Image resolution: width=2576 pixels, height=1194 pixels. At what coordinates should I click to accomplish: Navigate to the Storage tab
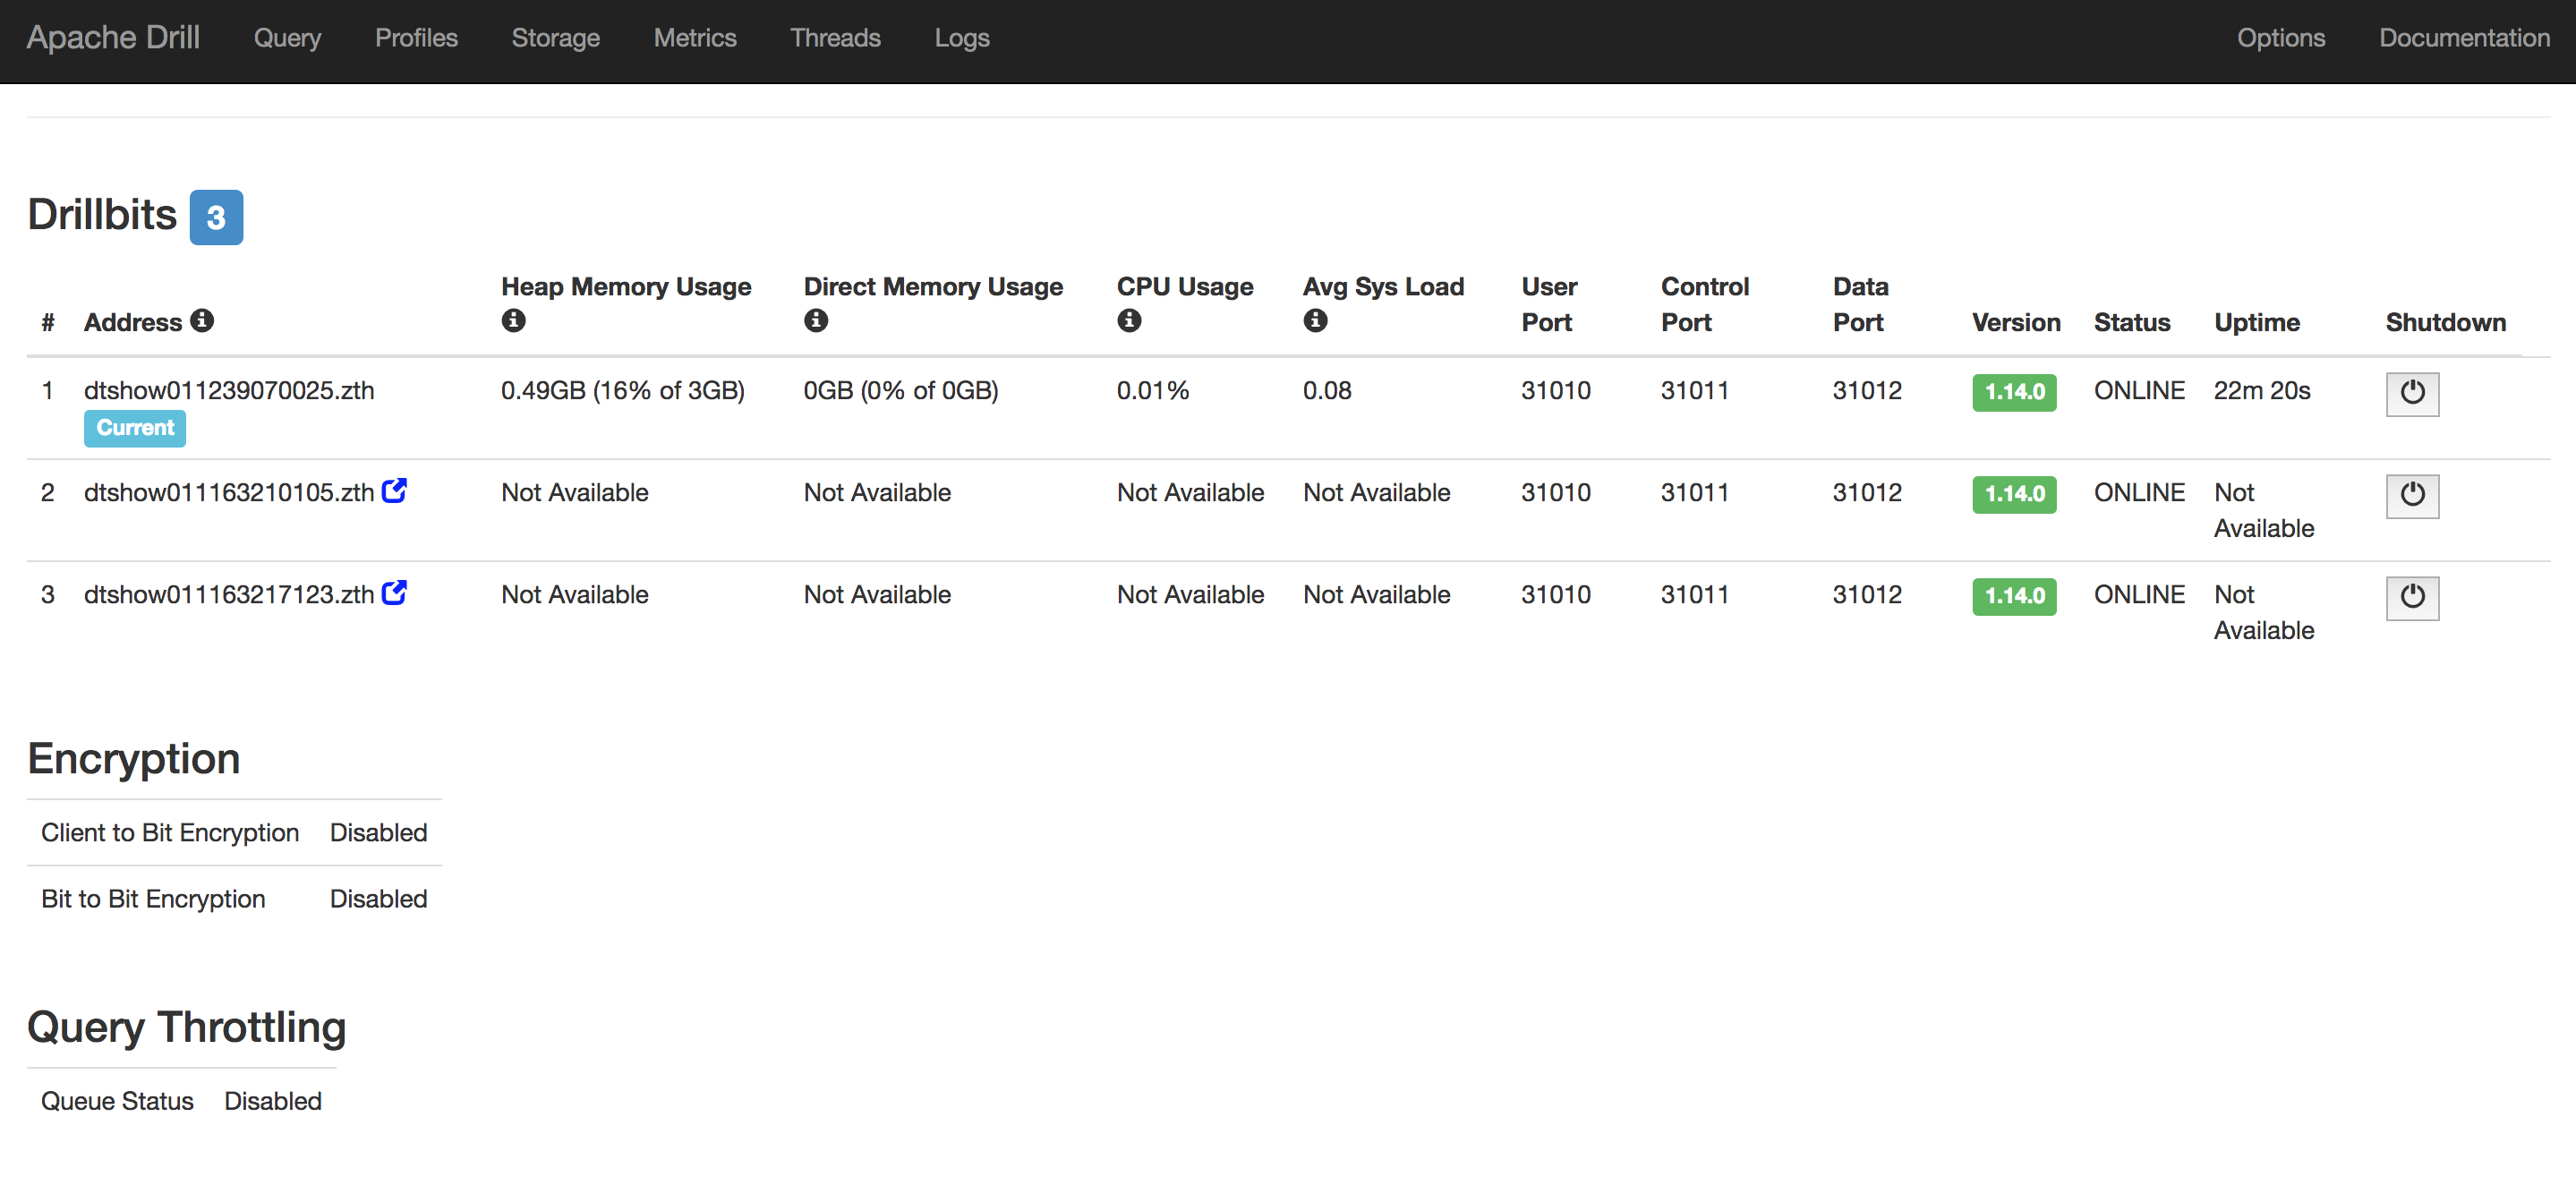[557, 36]
